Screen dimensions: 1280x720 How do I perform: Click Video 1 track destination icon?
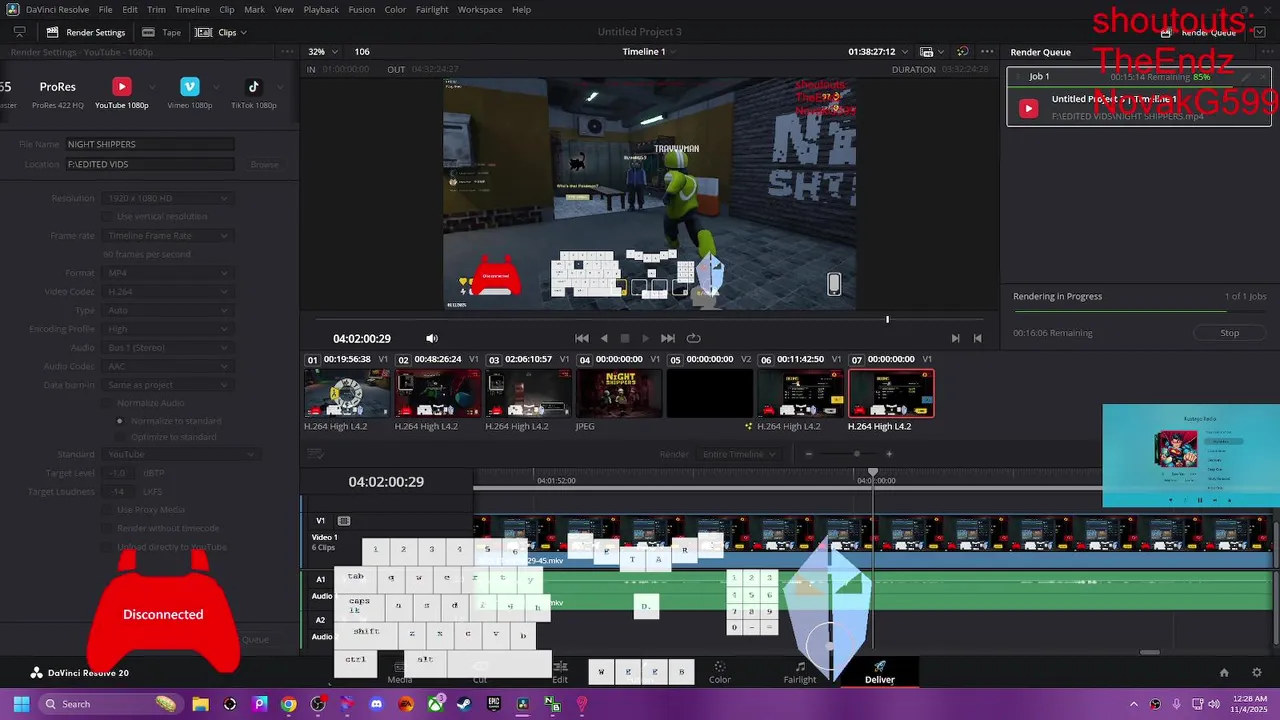[x=344, y=521]
